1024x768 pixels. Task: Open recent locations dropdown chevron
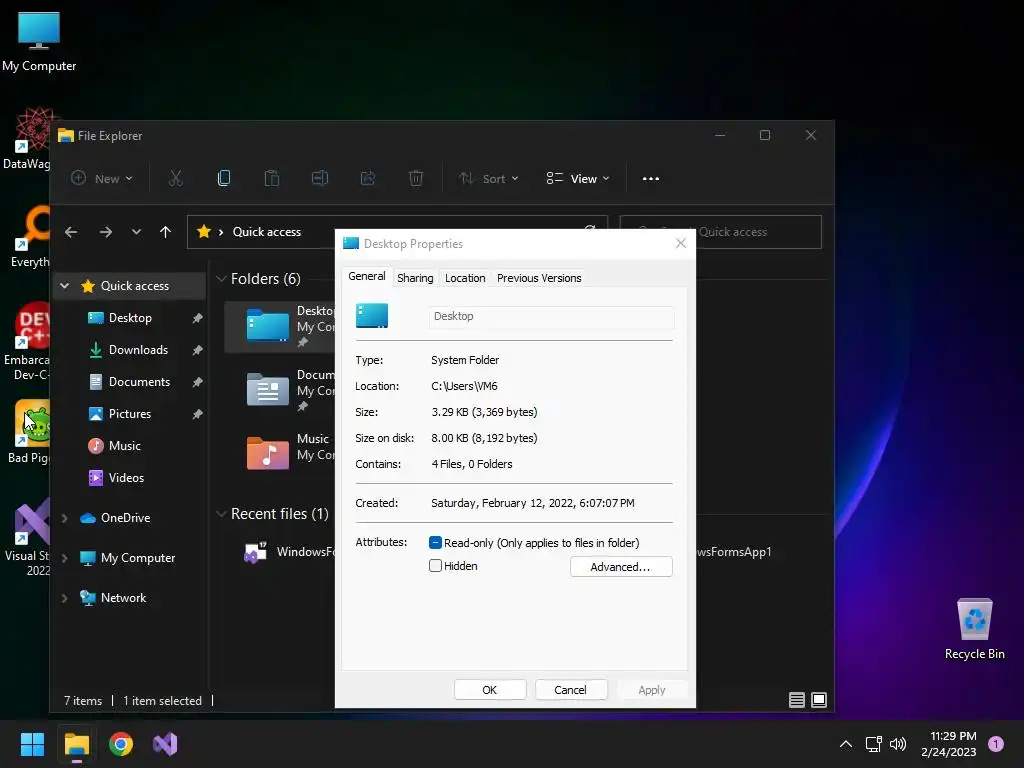[136, 232]
